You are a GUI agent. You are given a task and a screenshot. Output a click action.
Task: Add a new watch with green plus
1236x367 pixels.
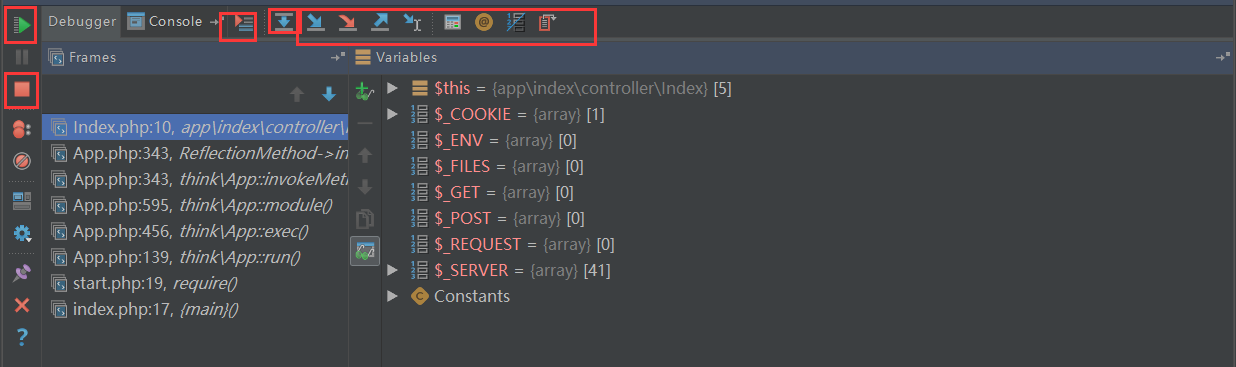[365, 92]
